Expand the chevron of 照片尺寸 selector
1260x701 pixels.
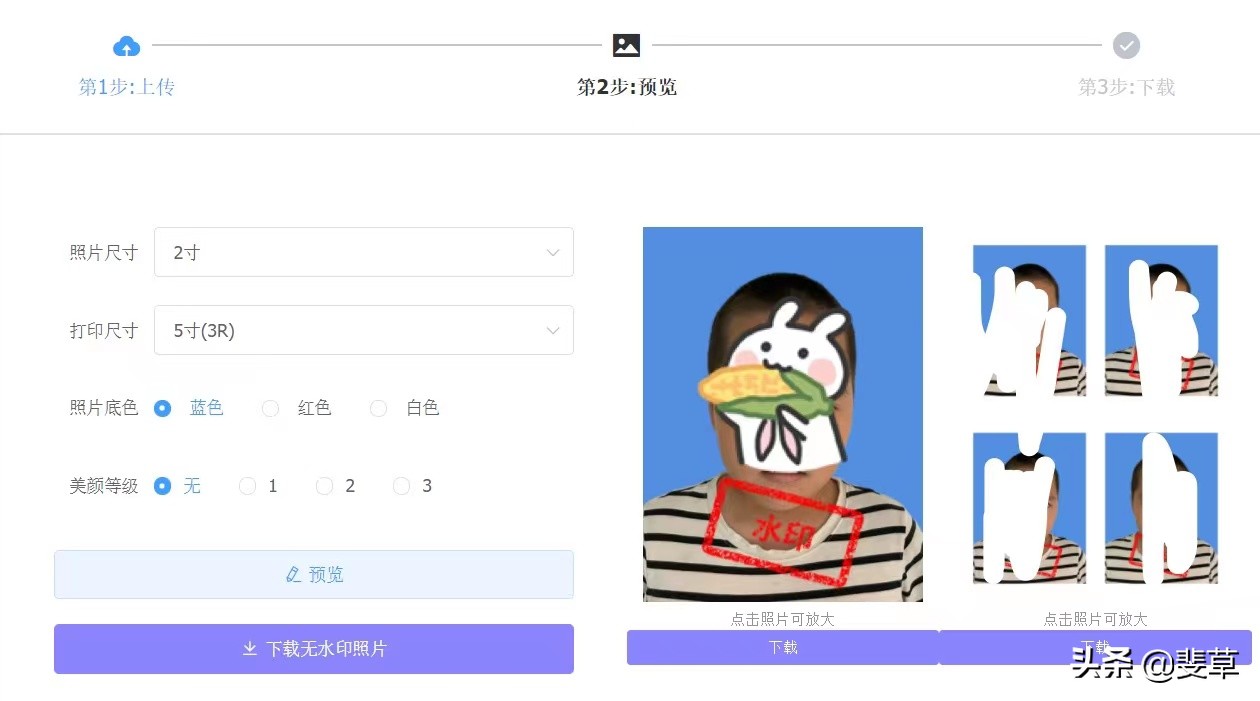tap(552, 252)
